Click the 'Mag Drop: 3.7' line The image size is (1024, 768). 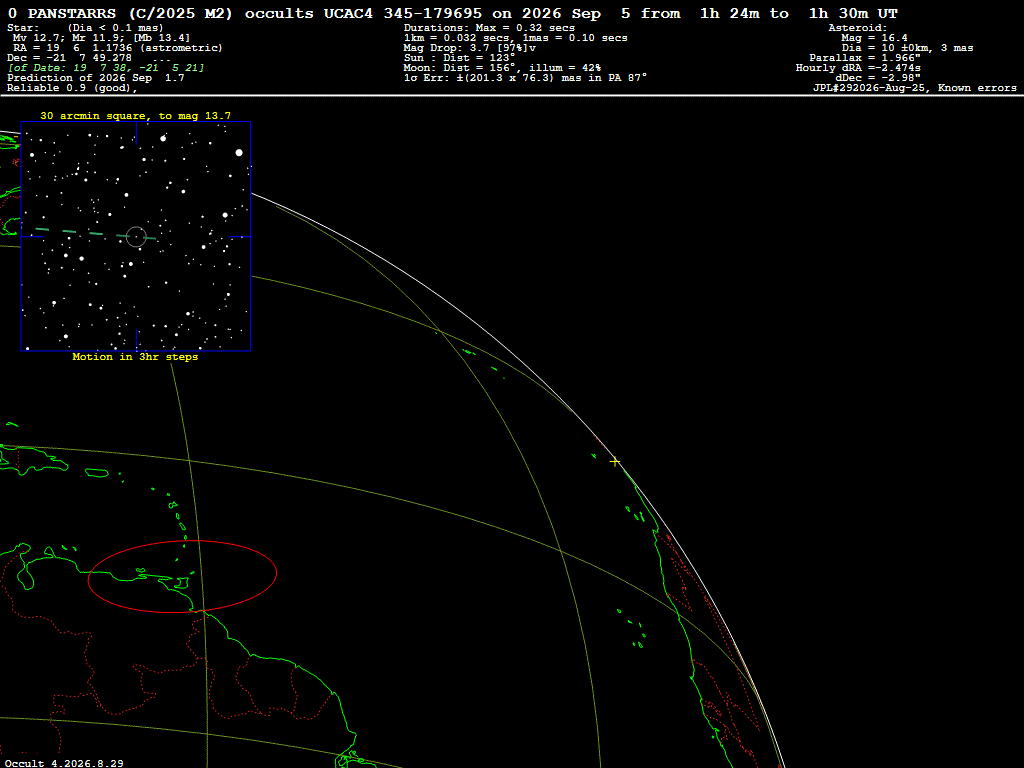pos(470,48)
